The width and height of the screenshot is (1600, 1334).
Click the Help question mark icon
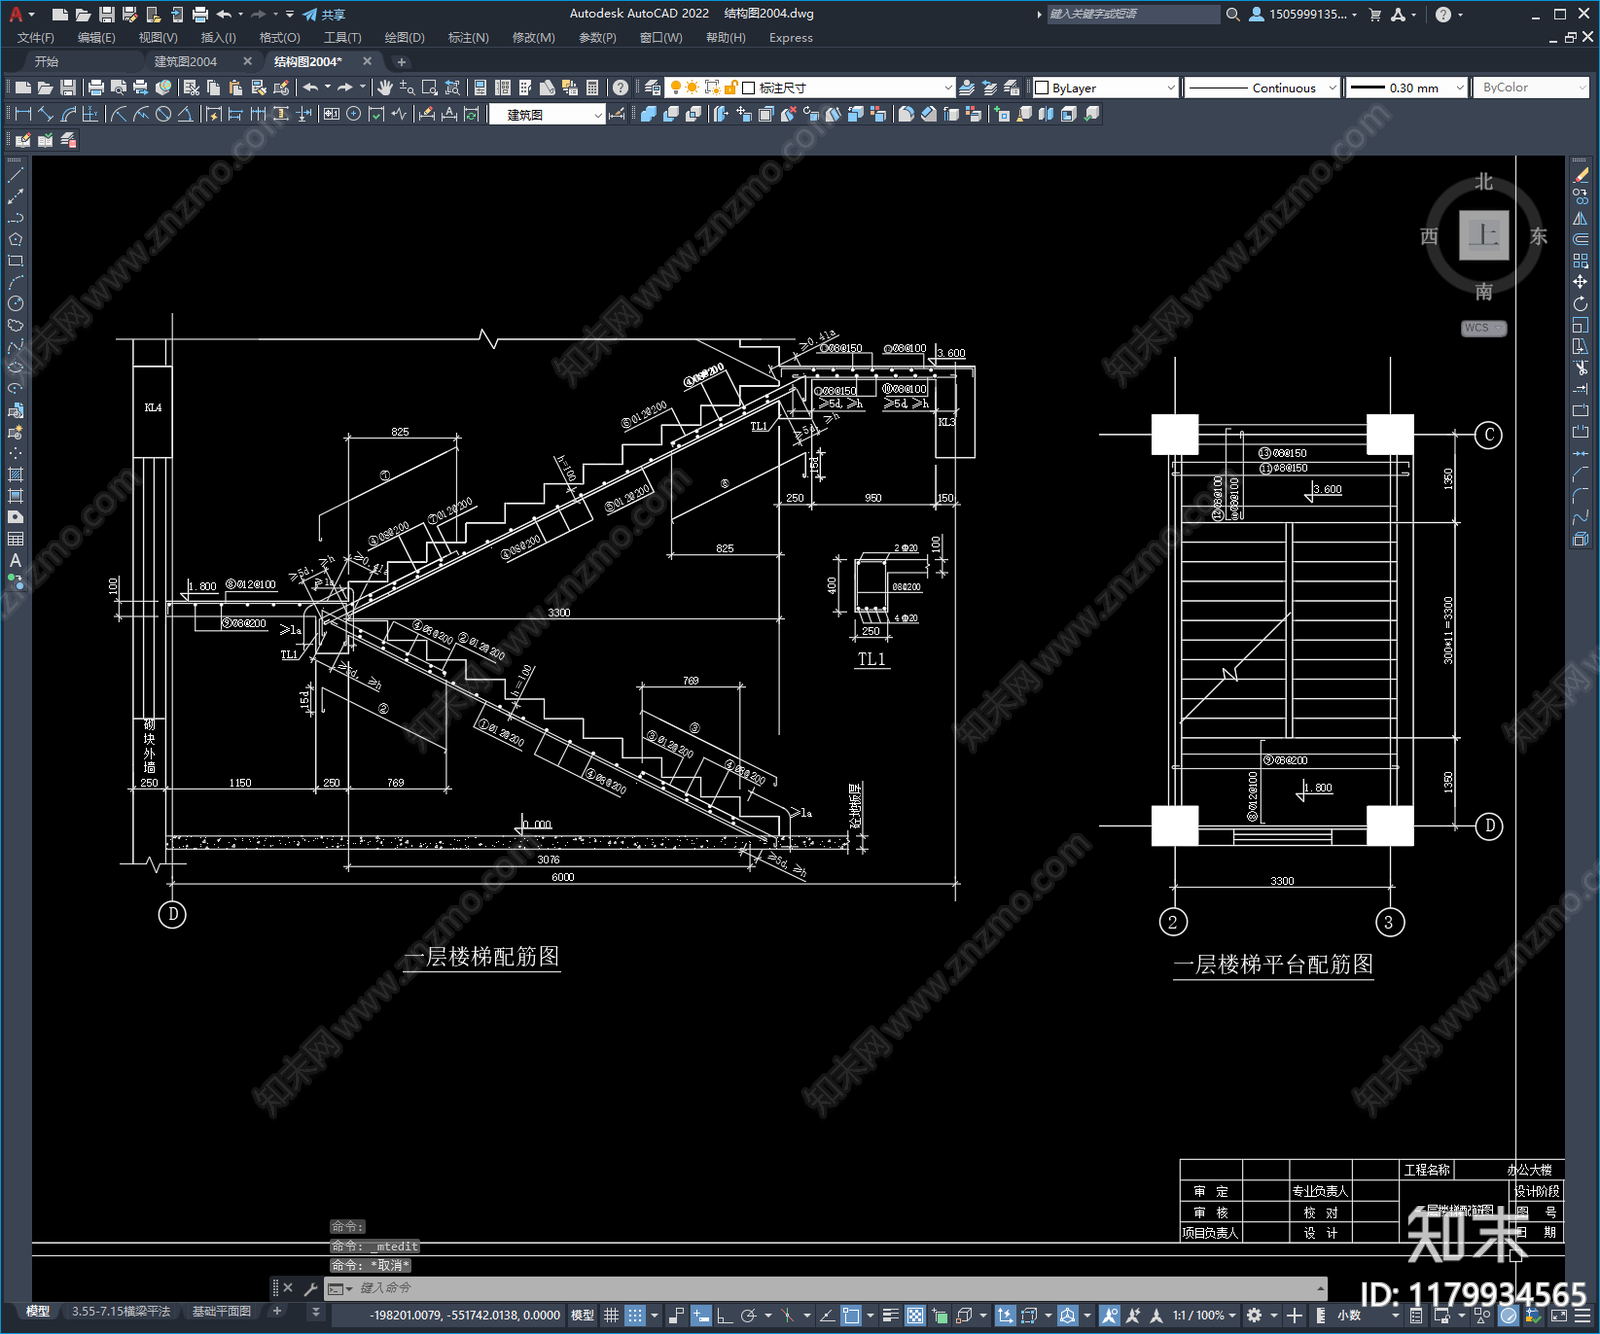click(x=621, y=88)
